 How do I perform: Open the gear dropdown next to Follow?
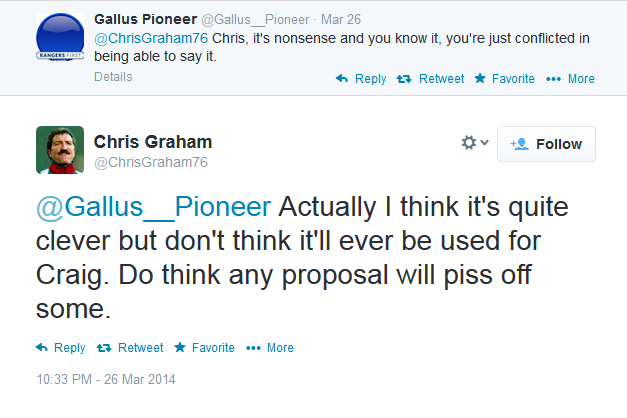[475, 143]
